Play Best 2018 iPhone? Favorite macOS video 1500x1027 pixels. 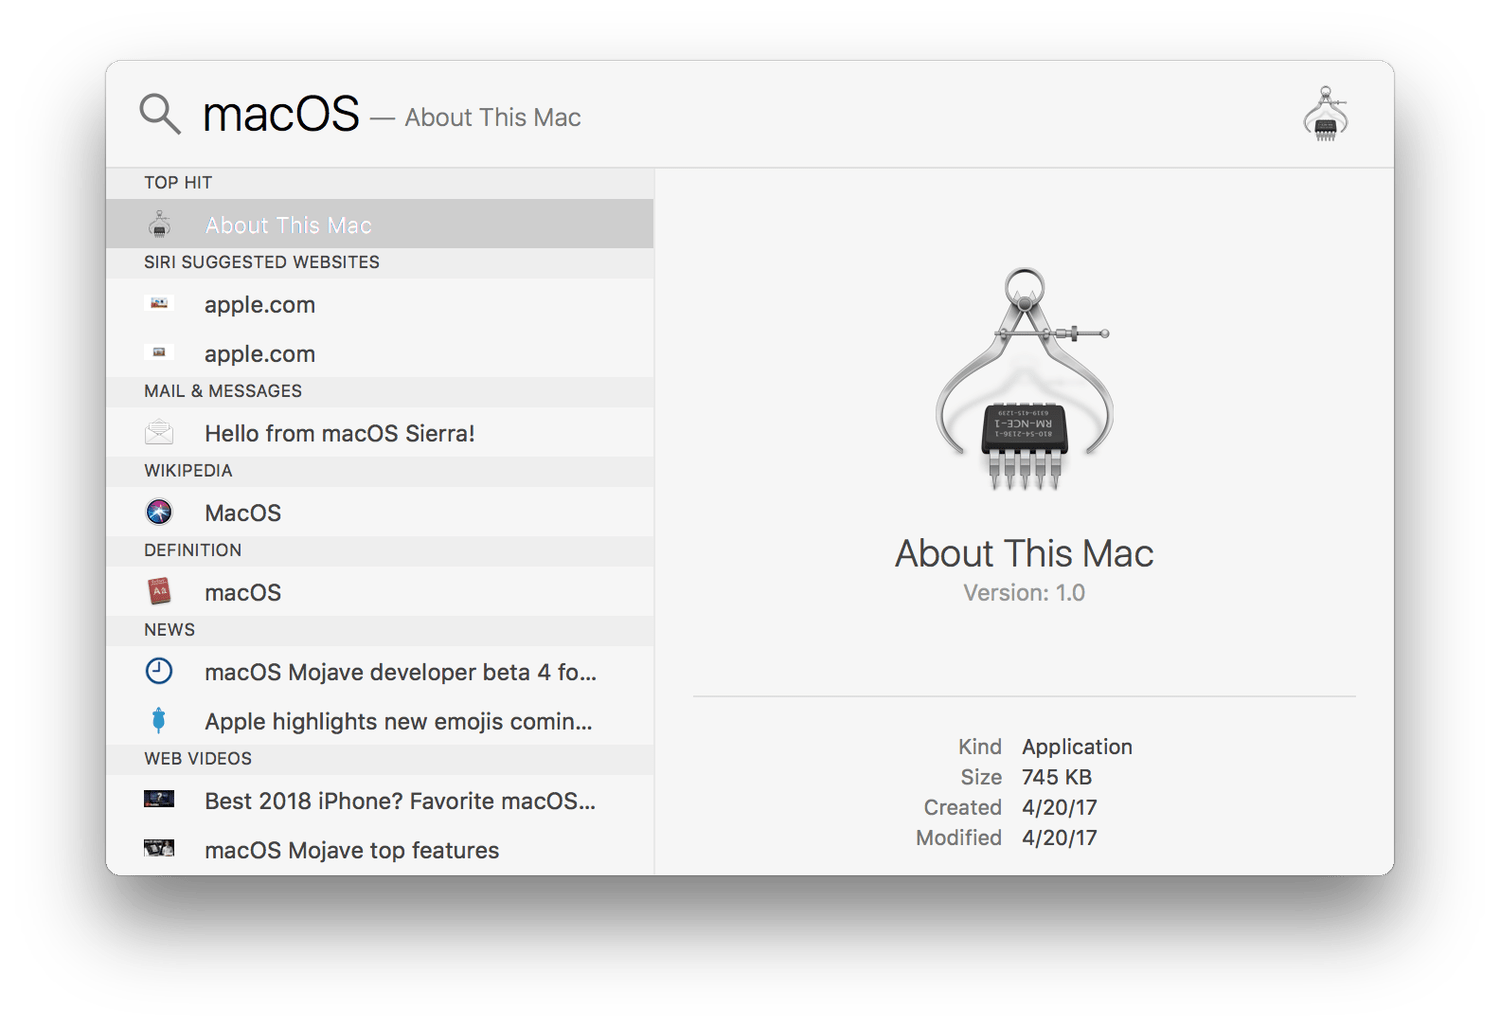[400, 801]
